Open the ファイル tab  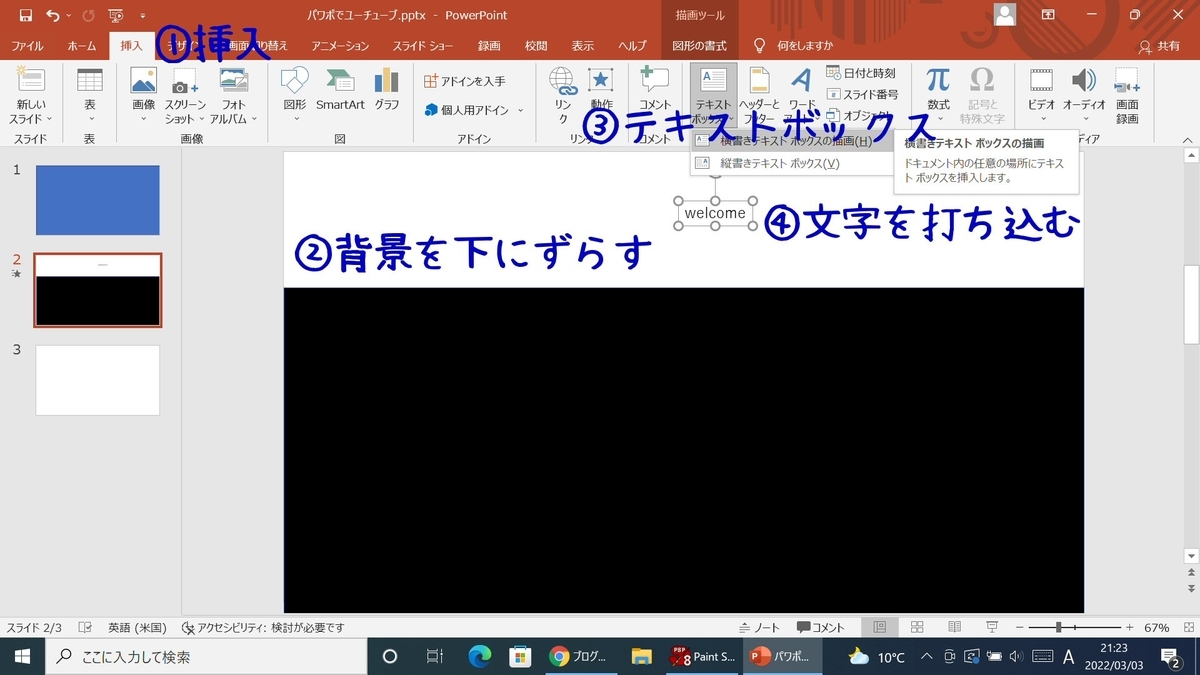pos(27,46)
